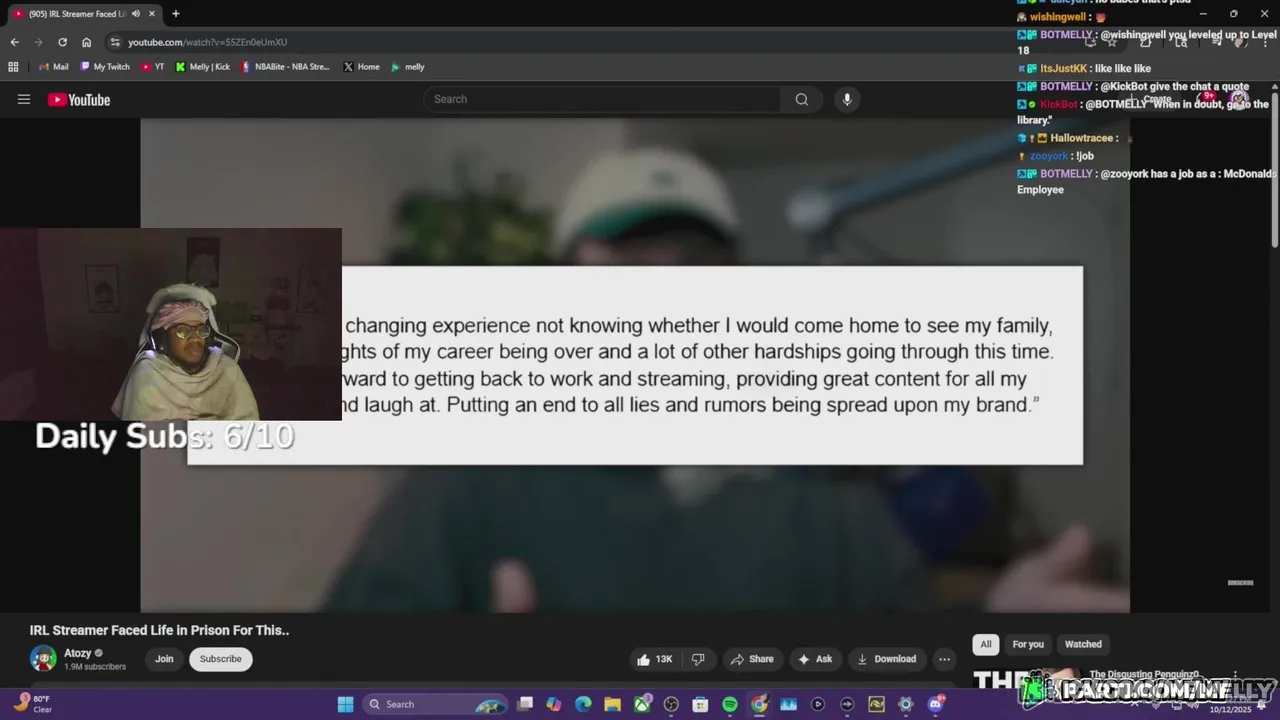1280x720 pixels.
Task: Open the Windows Start menu
Action: tap(345, 704)
